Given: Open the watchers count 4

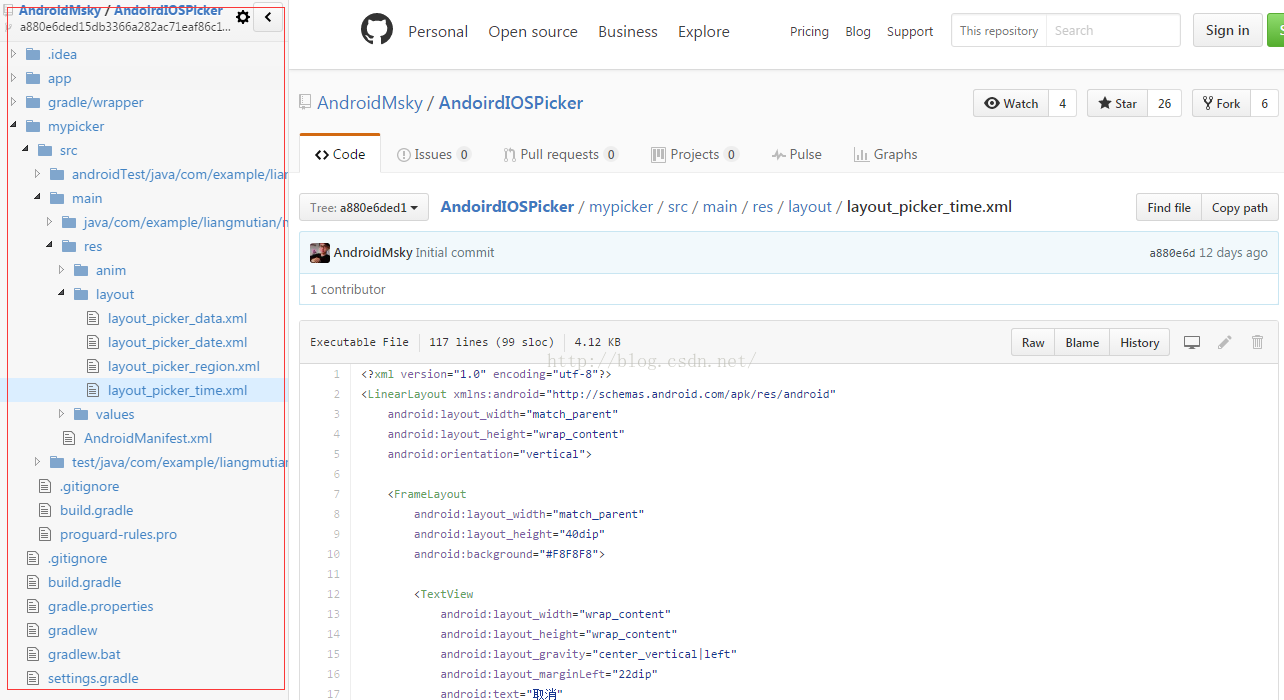Looking at the screenshot, I should [x=1062, y=103].
